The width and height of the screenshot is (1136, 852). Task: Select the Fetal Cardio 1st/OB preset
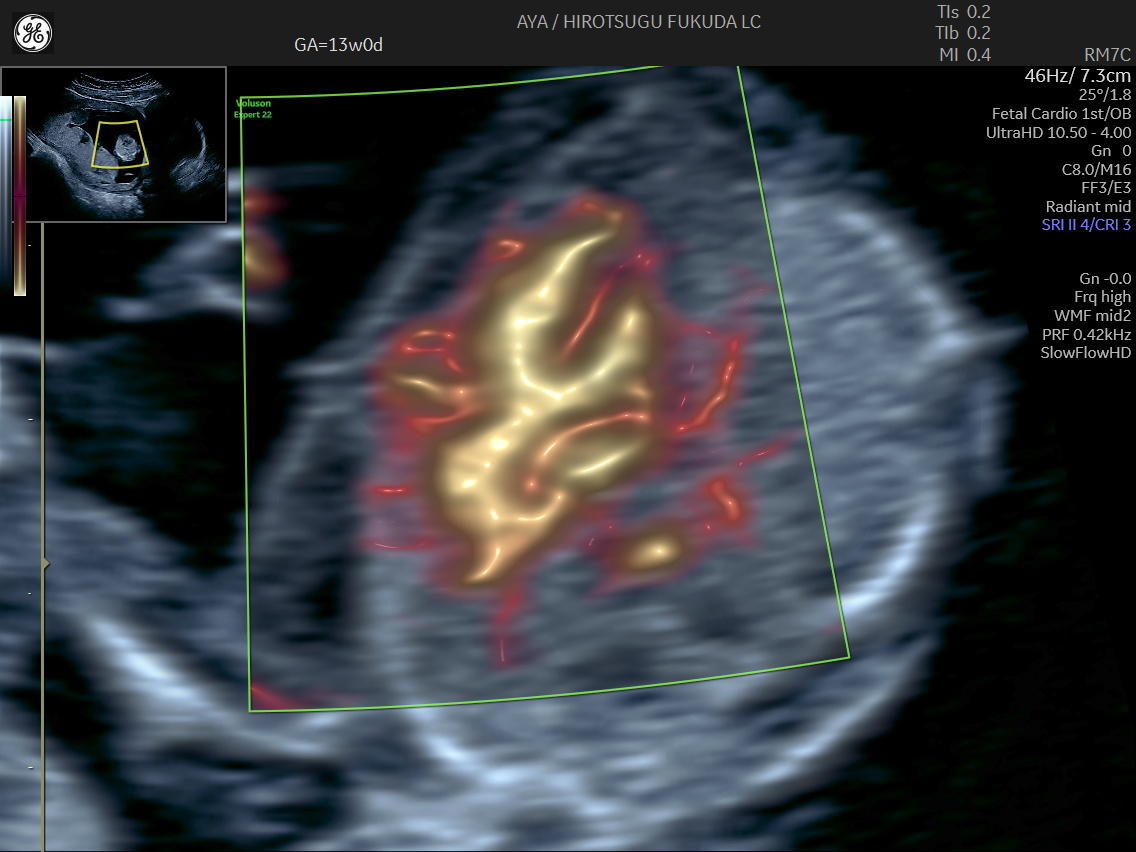pos(1061,114)
